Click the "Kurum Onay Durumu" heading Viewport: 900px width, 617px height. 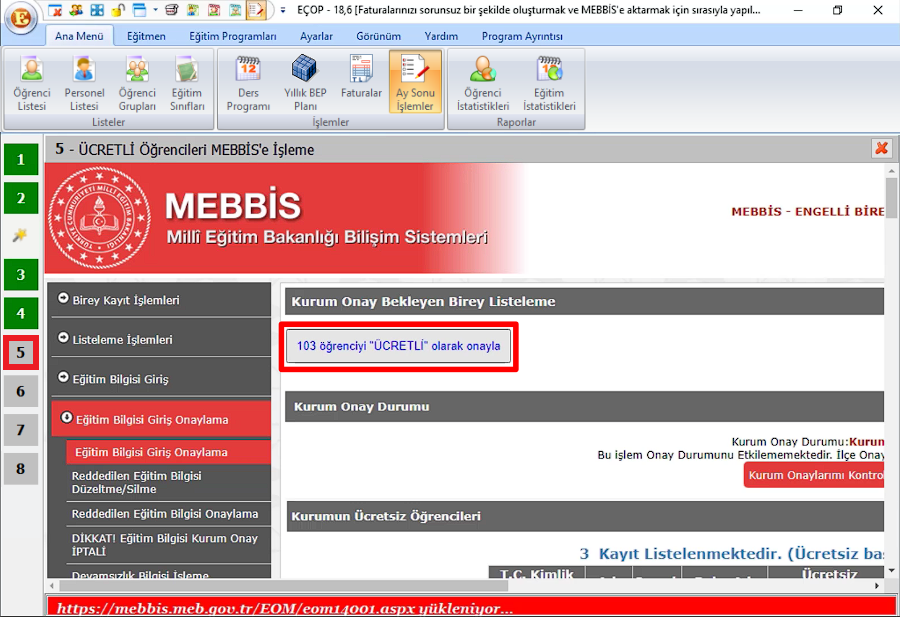tap(362, 406)
